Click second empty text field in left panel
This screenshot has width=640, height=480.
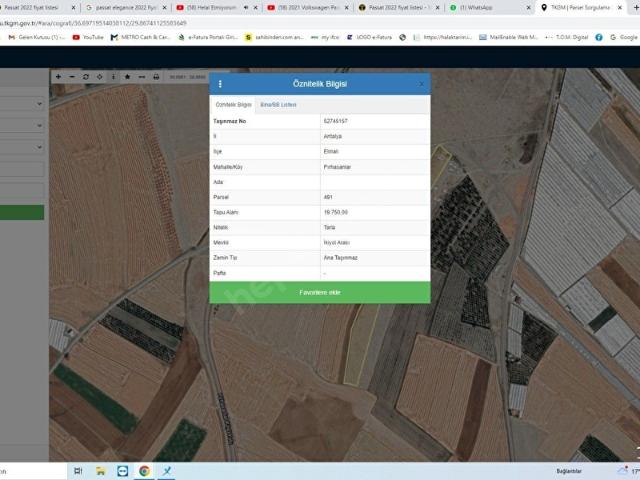tap(22, 191)
